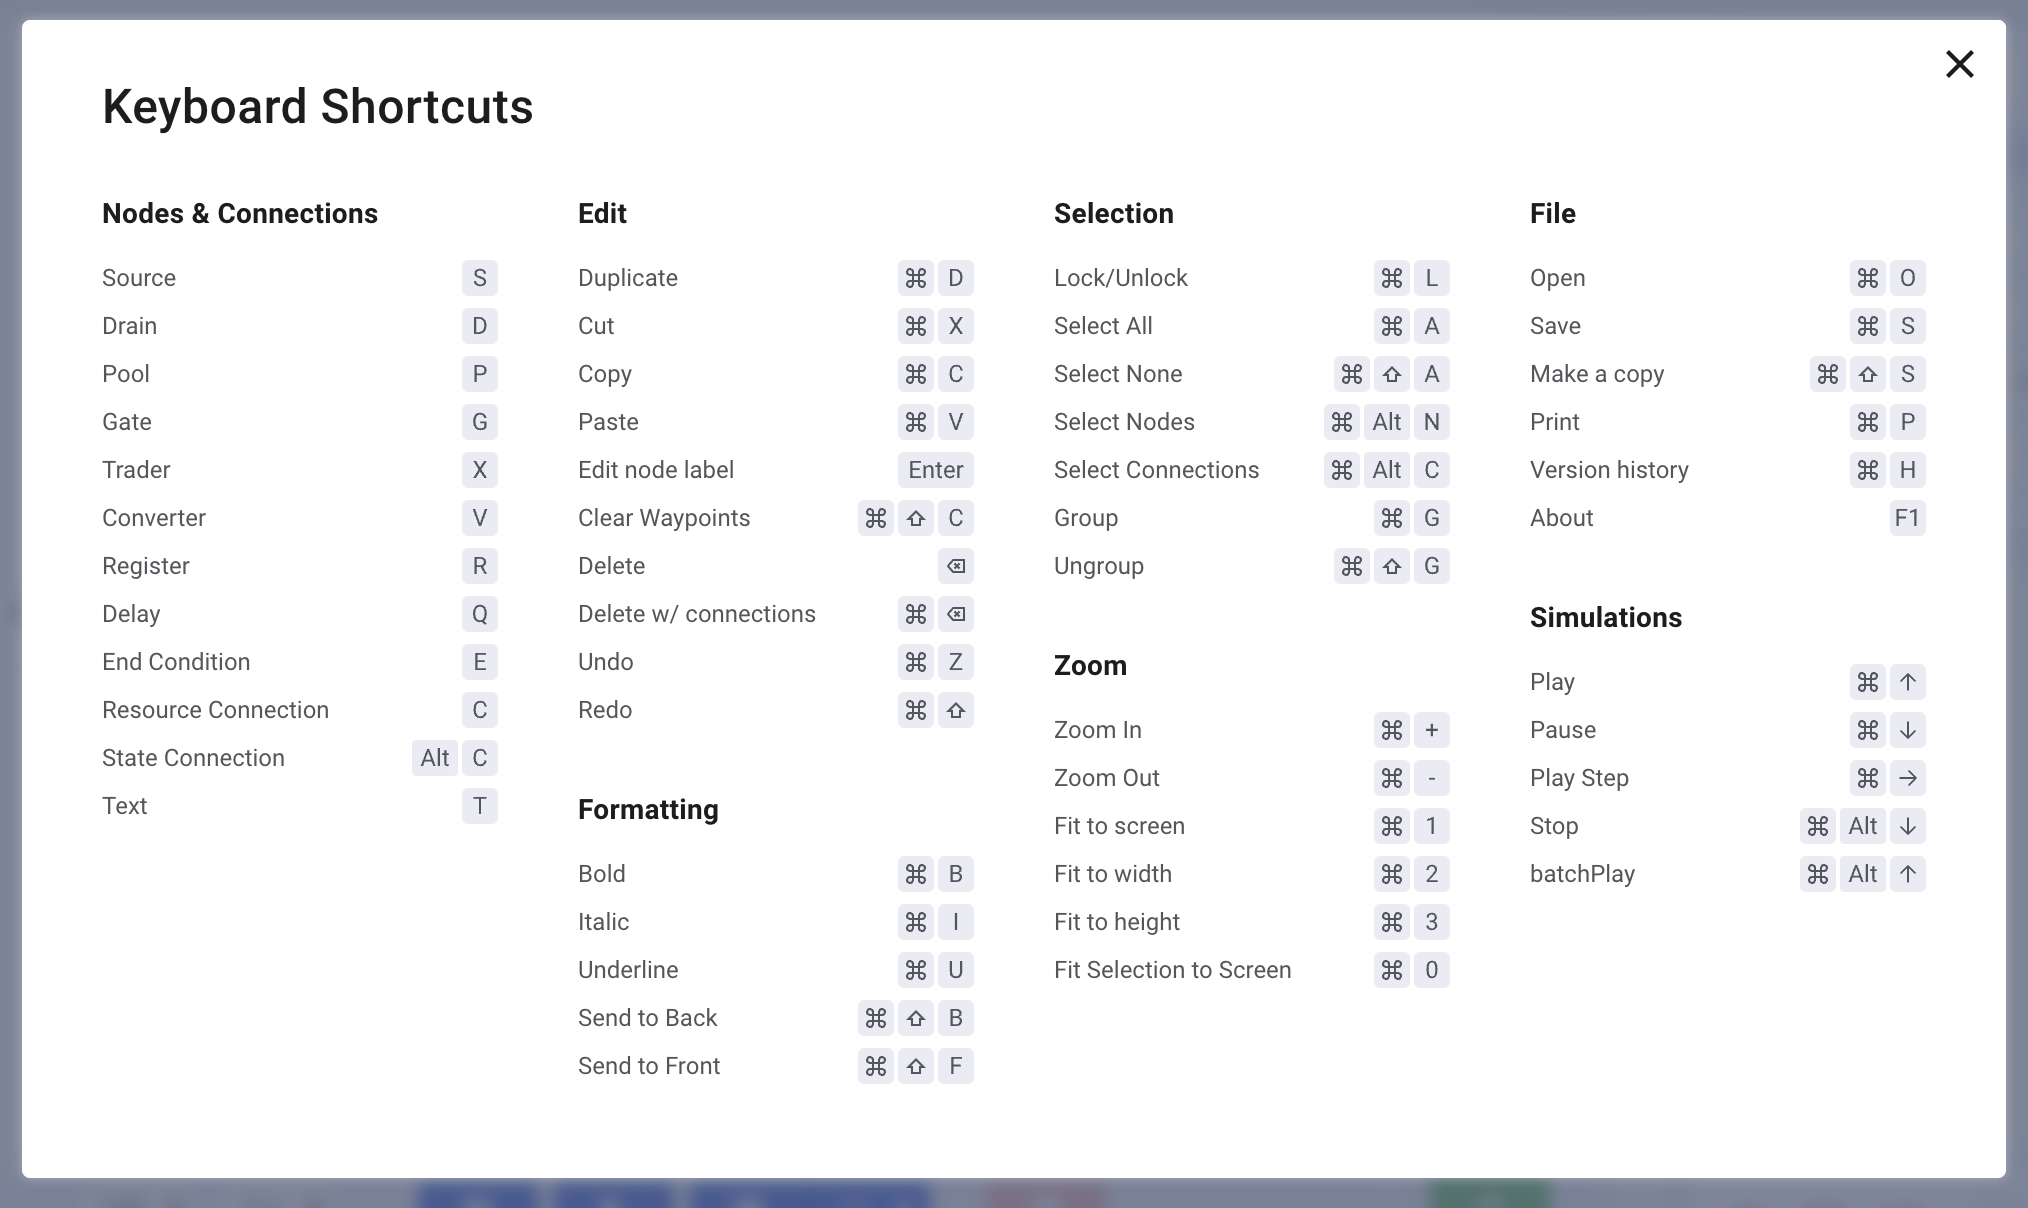2028x1208 pixels.
Task: Click the Fit Selection to Screen label
Action: [x=1173, y=970]
